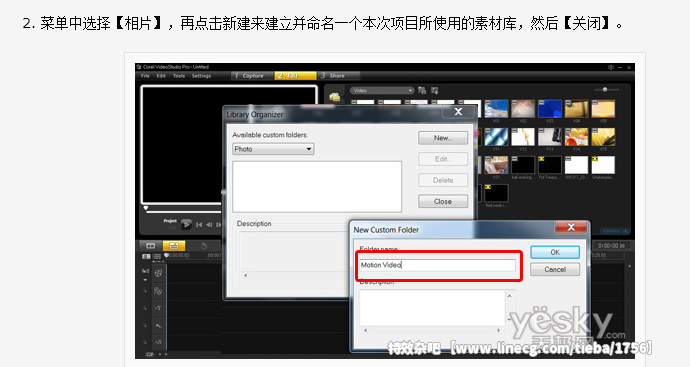
Task: Select the V21 video thumbnail
Action: [x=496, y=165]
